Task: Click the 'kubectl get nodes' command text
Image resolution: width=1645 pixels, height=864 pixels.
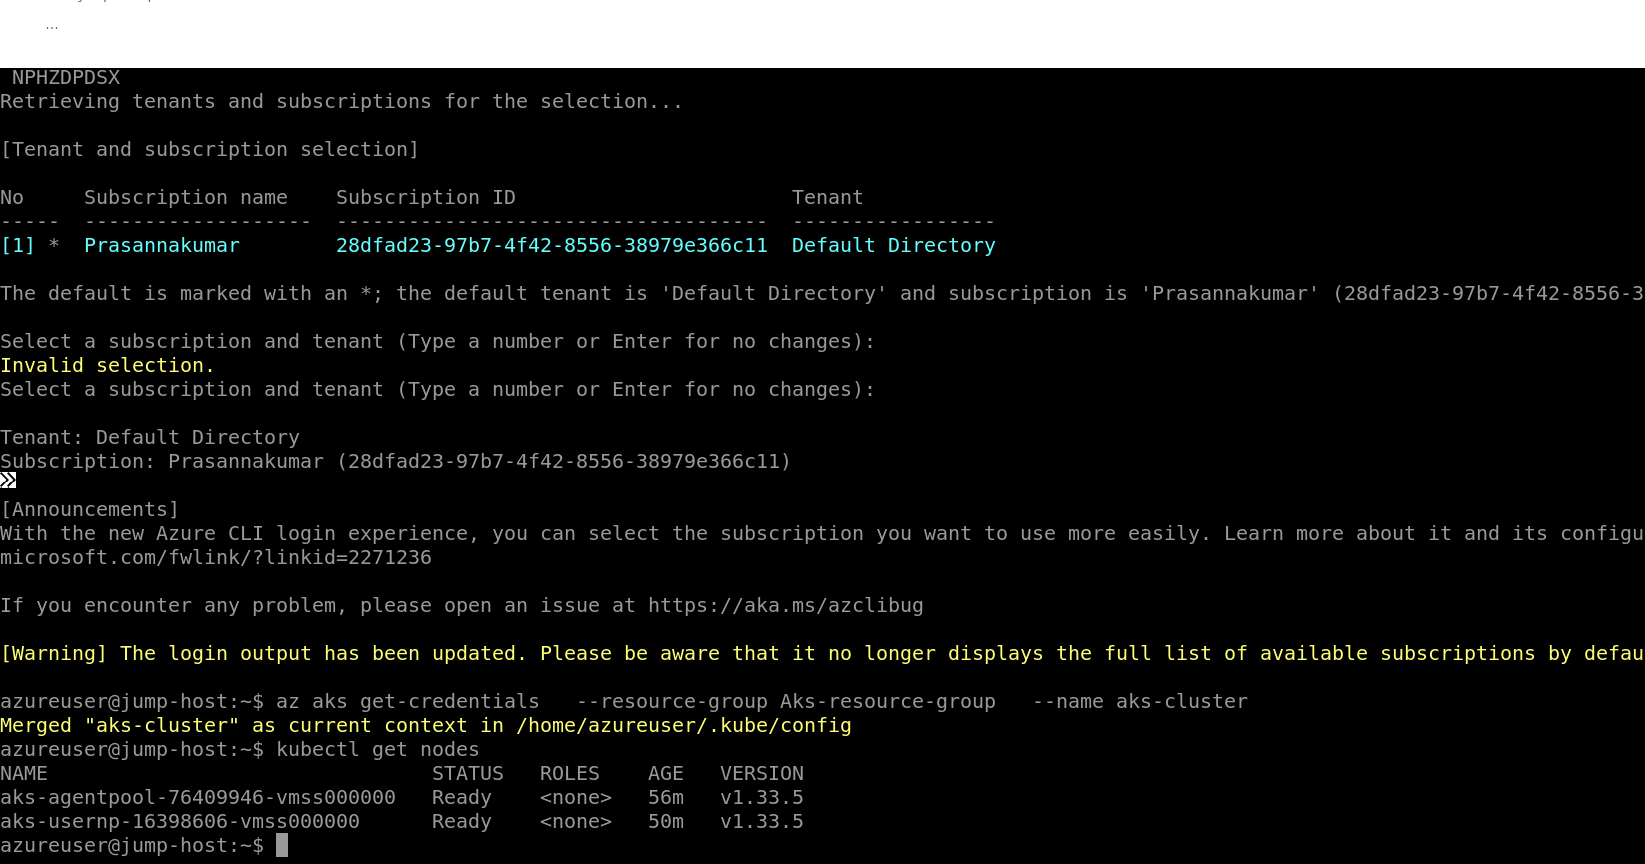Action: pos(377,749)
